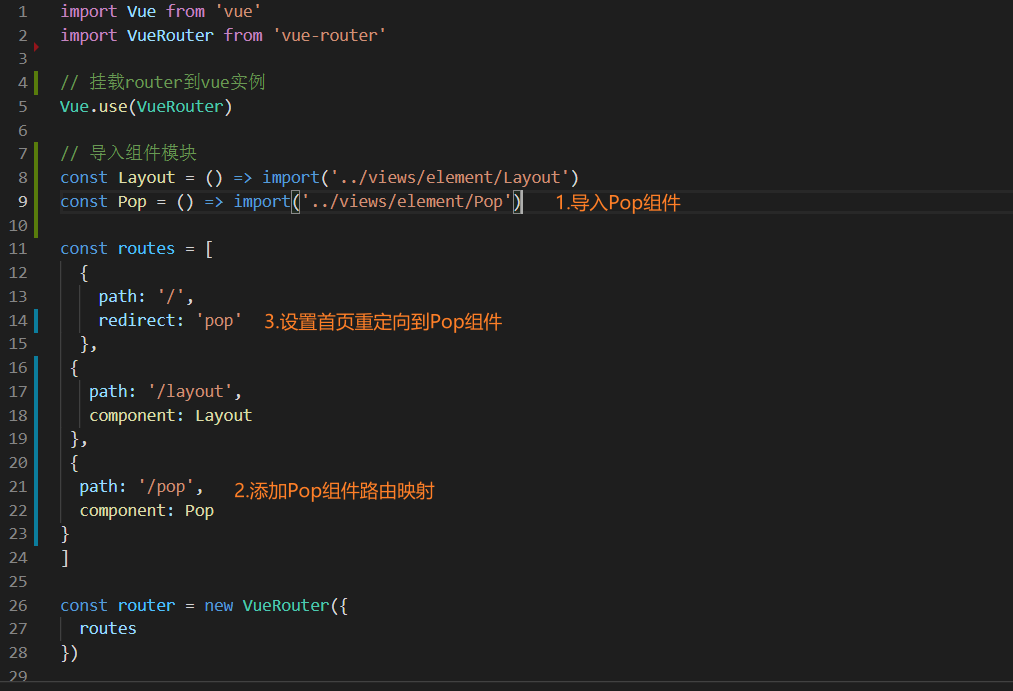This screenshot has width=1013, height=691.
Task: Click the 'const' keyword on line 11
Action: 84,248
